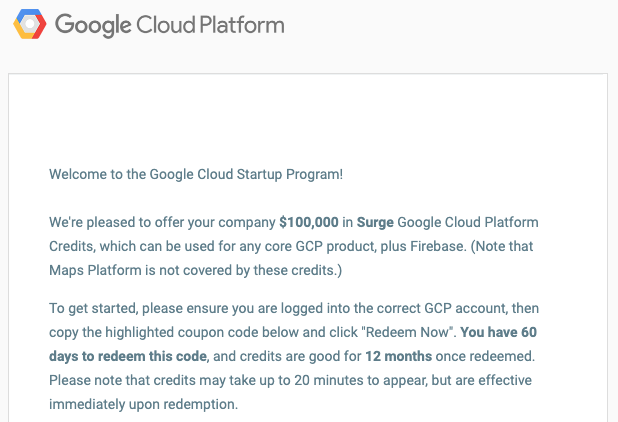
Task: Click the immediately upon redemption line
Action: point(143,404)
